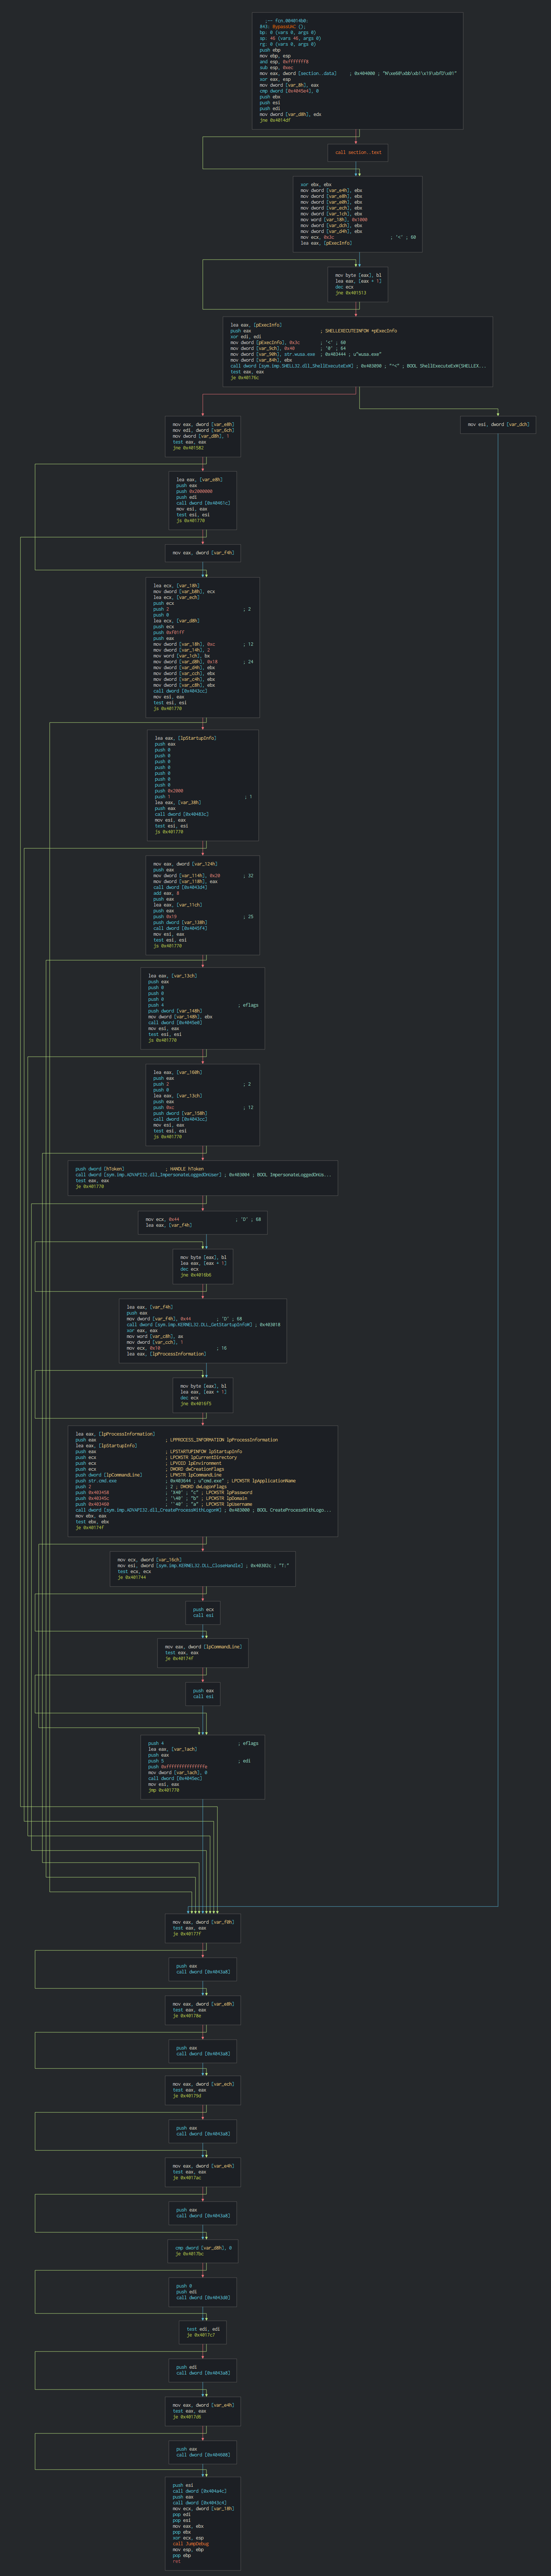
Task: Click the 'jmp 0x401770' jump
Action: click(x=164, y=1790)
